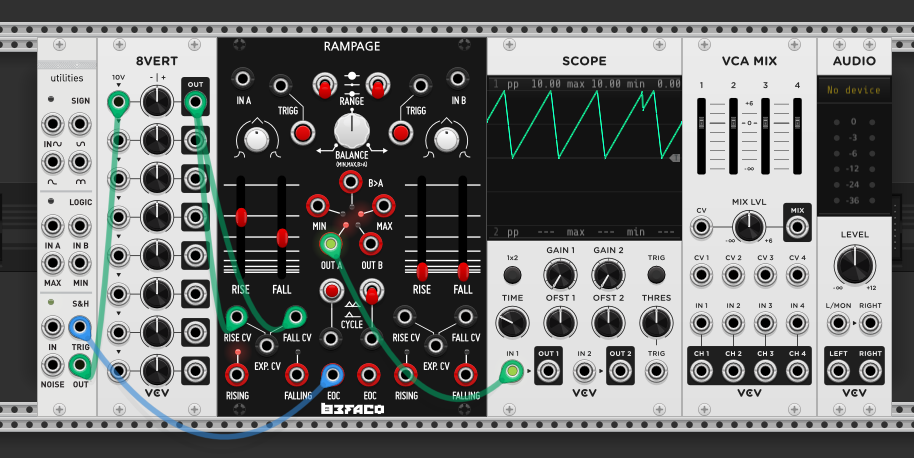This screenshot has width=914, height=458.
Task: Toggle channel A RANGE switch
Action: click(x=325, y=86)
